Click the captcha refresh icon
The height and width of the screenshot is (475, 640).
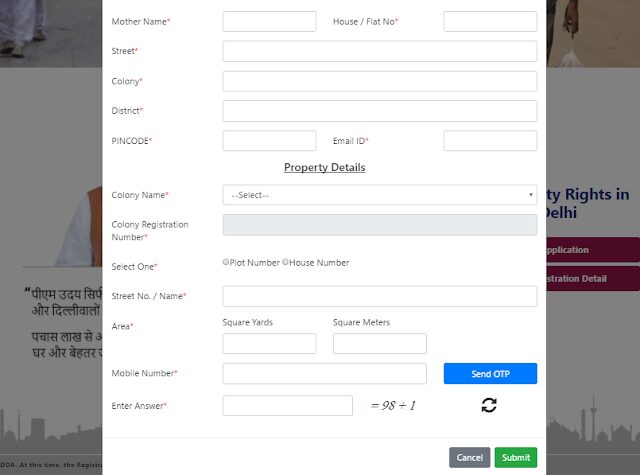[489, 405]
